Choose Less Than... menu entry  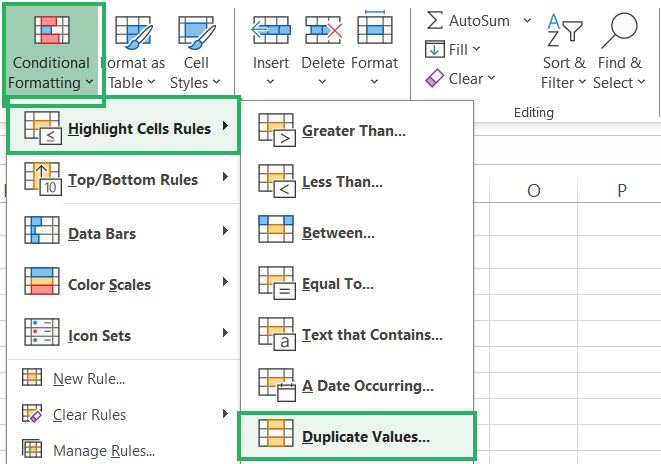click(x=357, y=182)
